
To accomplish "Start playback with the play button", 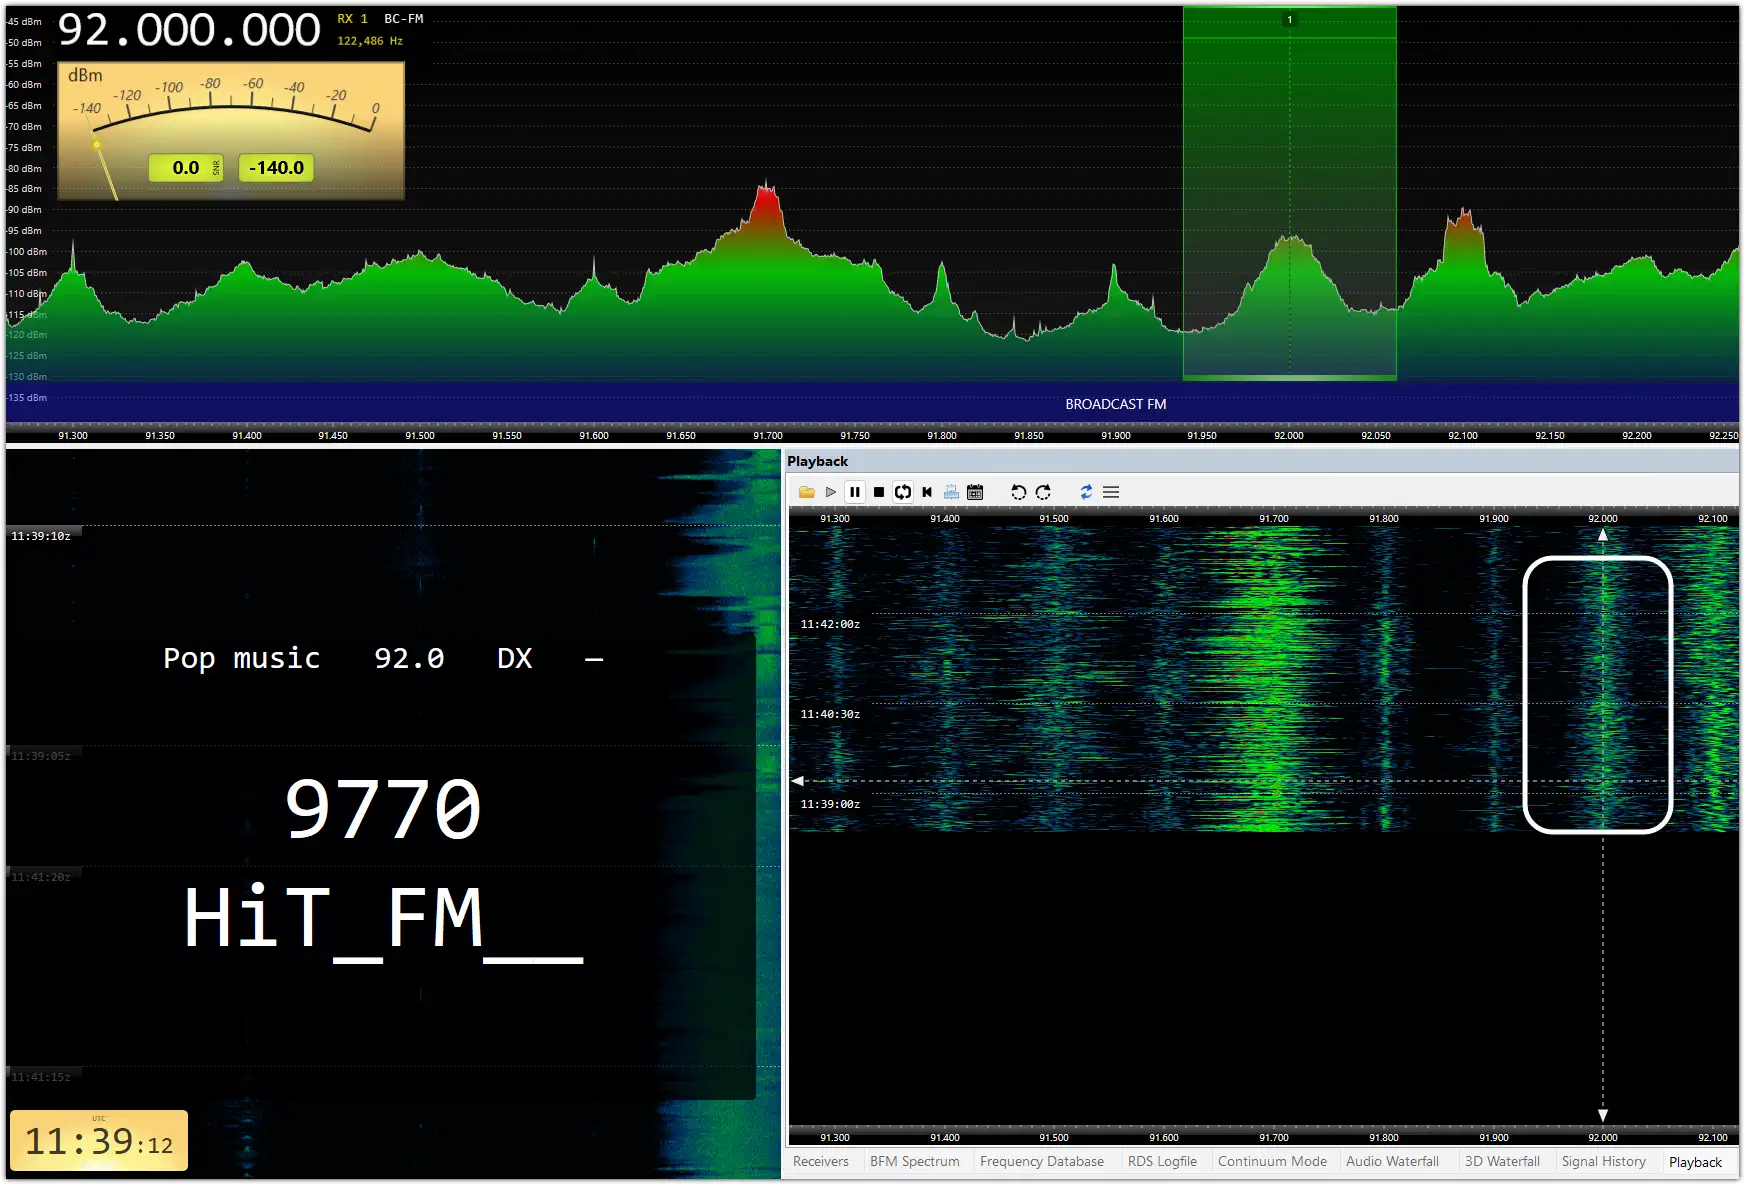I will pyautogui.click(x=830, y=492).
